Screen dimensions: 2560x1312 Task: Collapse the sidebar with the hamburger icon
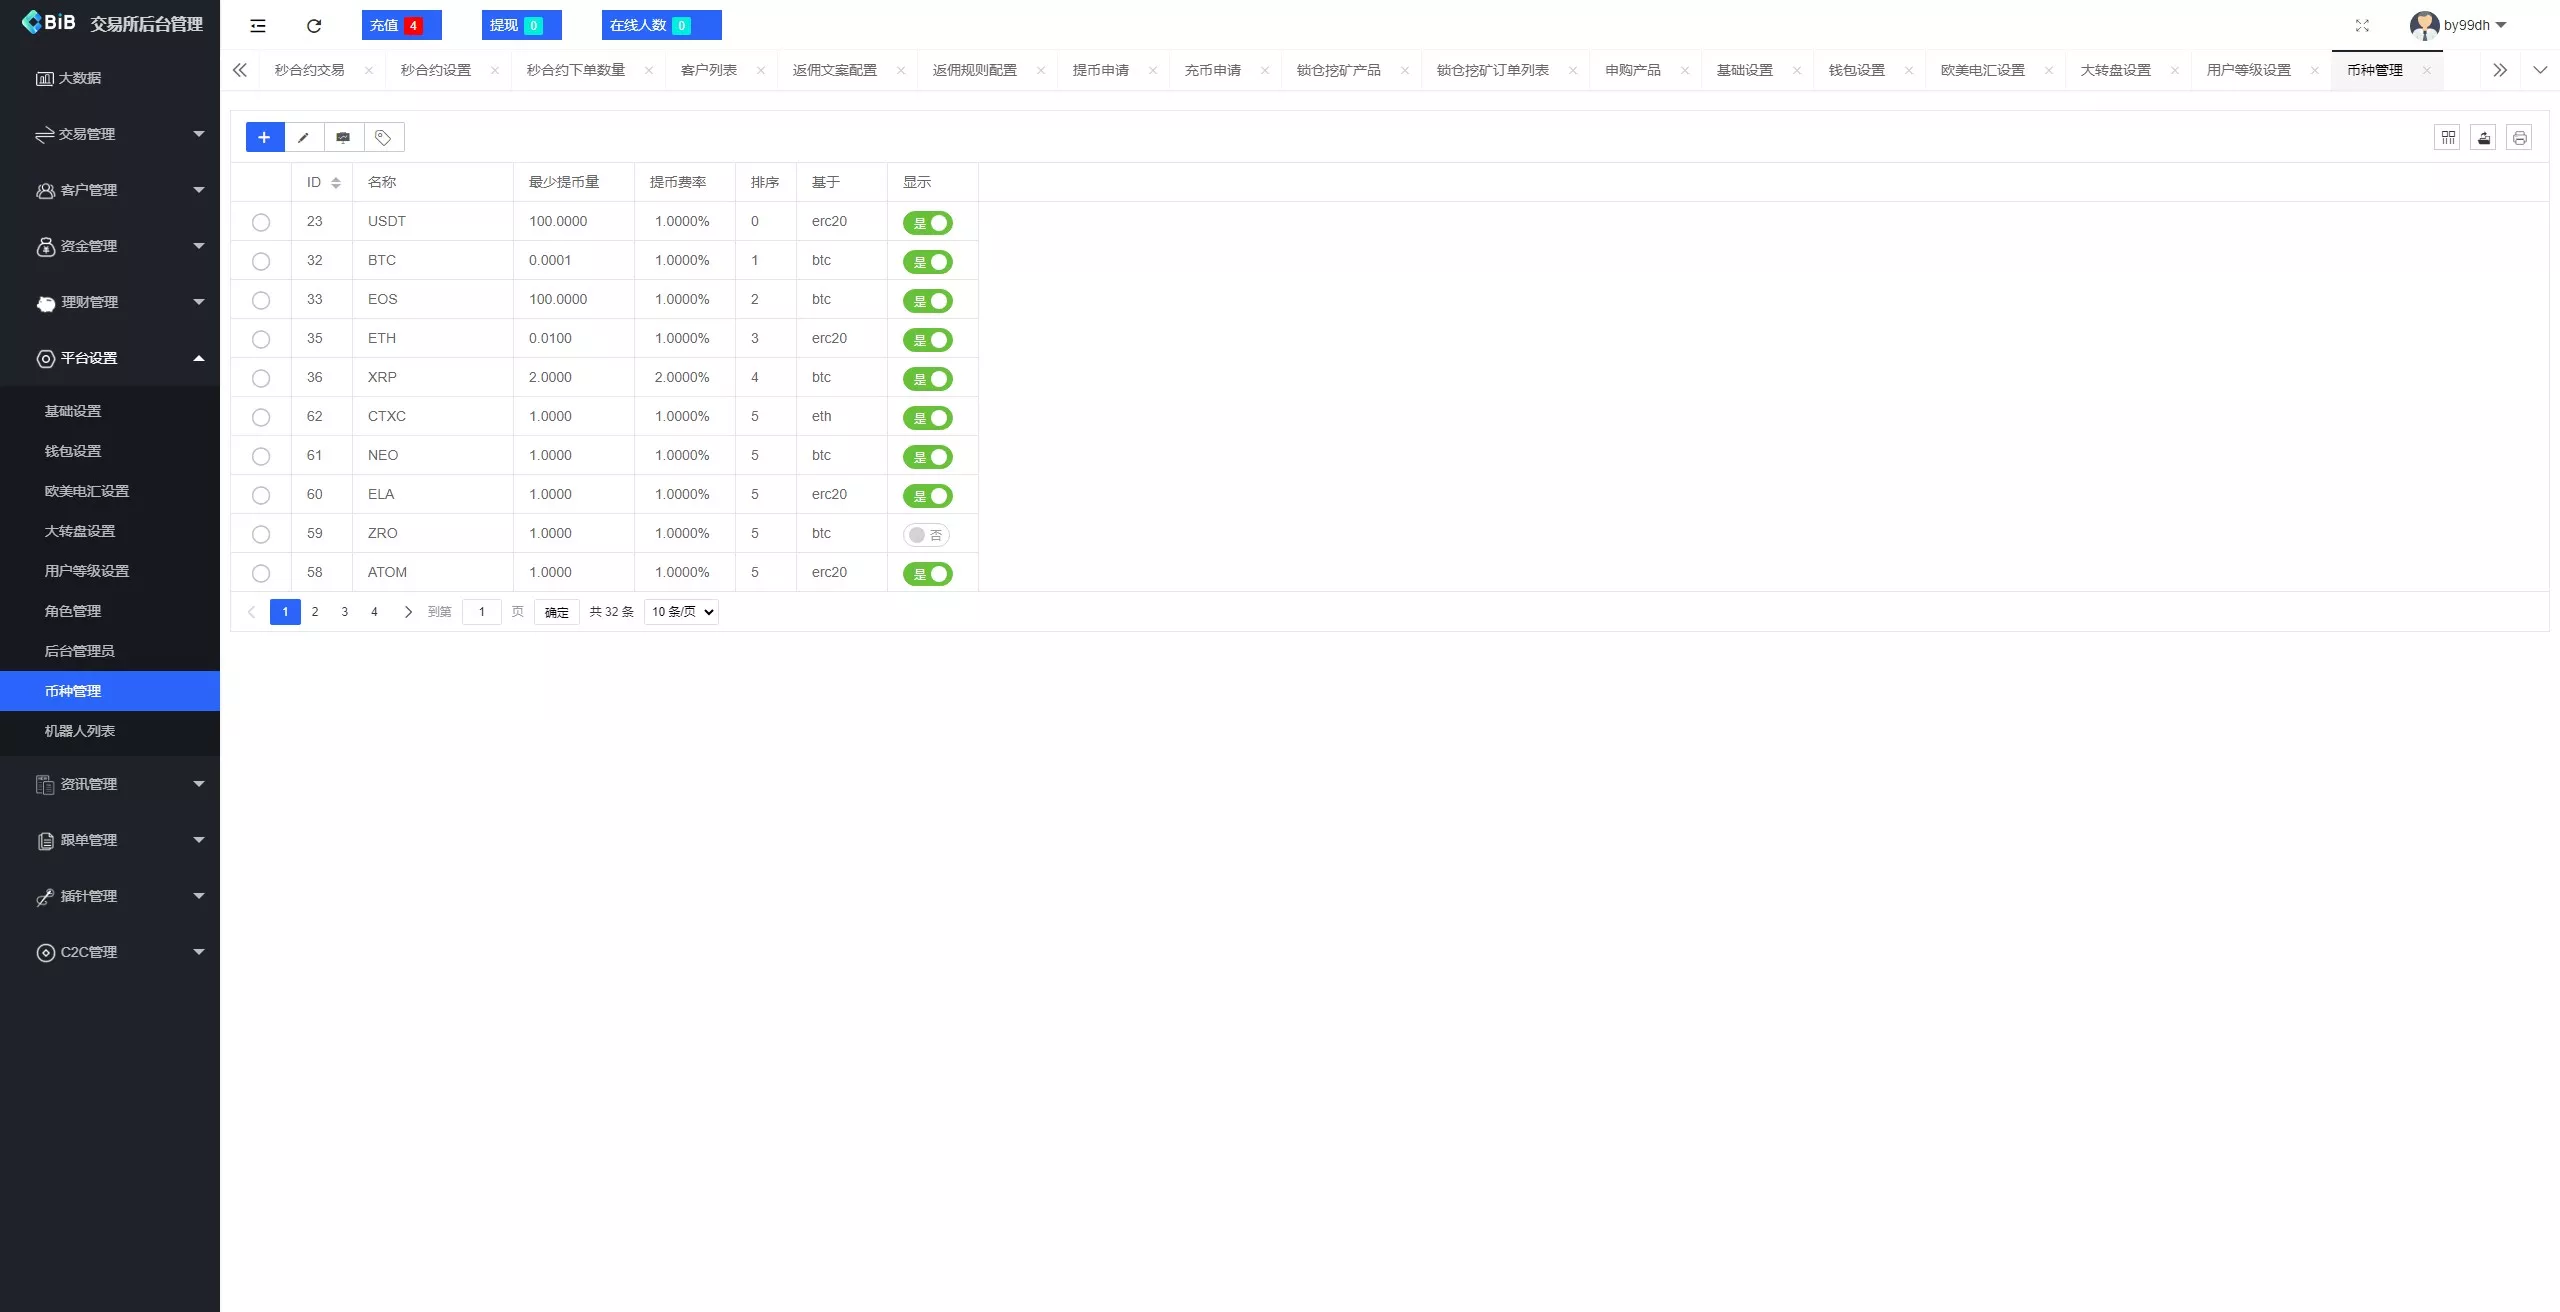[257, 25]
